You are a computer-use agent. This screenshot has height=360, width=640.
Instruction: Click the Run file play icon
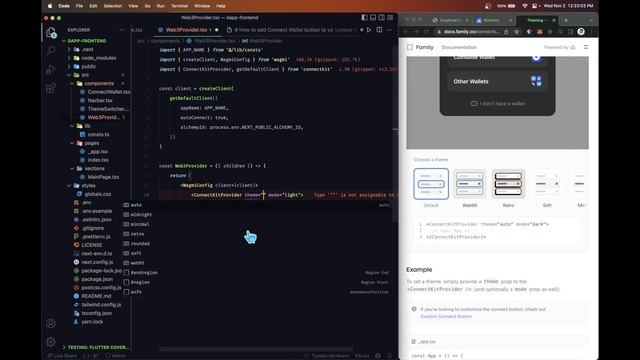[369, 30]
